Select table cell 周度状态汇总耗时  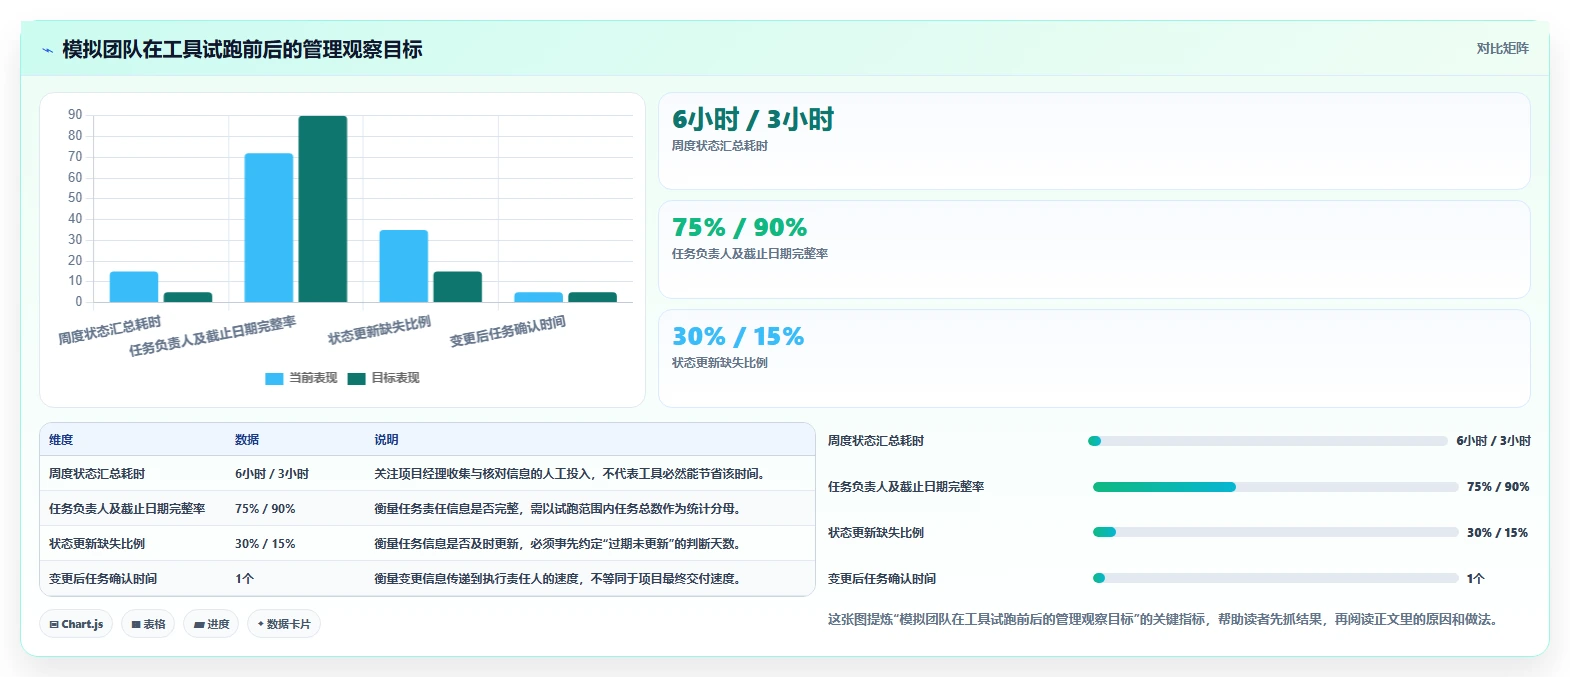(x=97, y=474)
